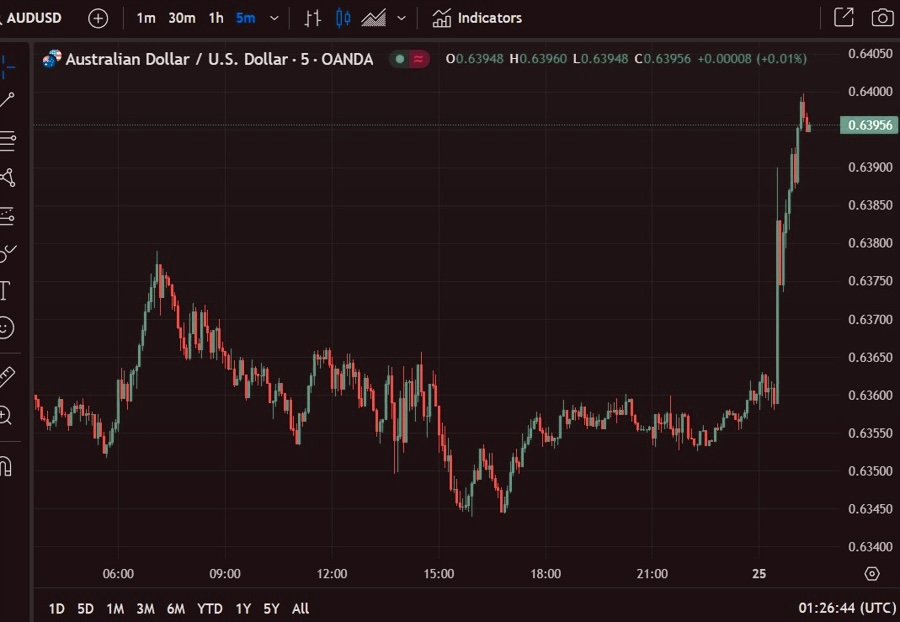
Task: Select the crosshair cursor tool
Action: coord(6,68)
